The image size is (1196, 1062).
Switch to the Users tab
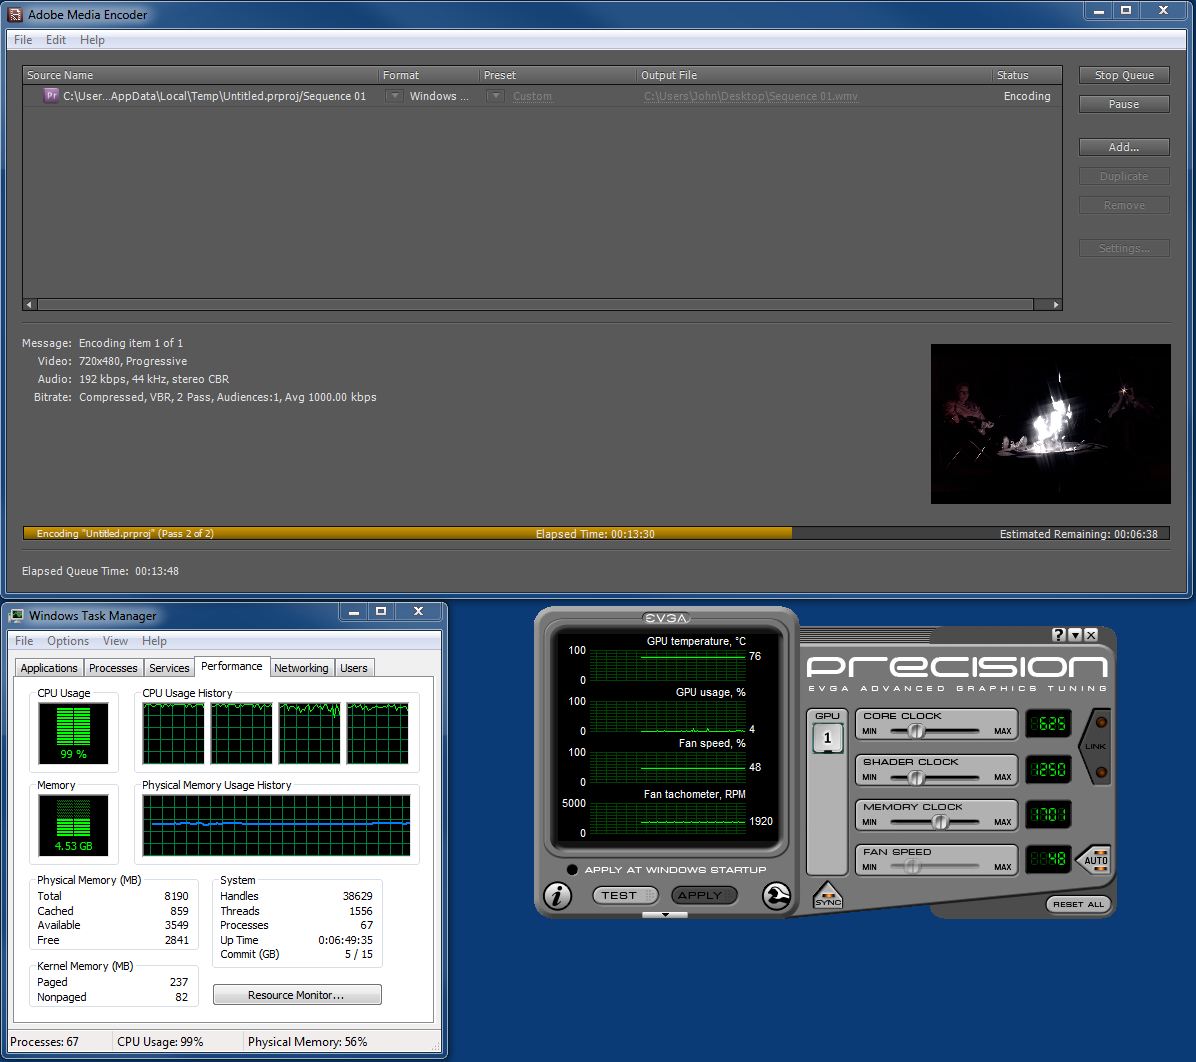coord(354,668)
